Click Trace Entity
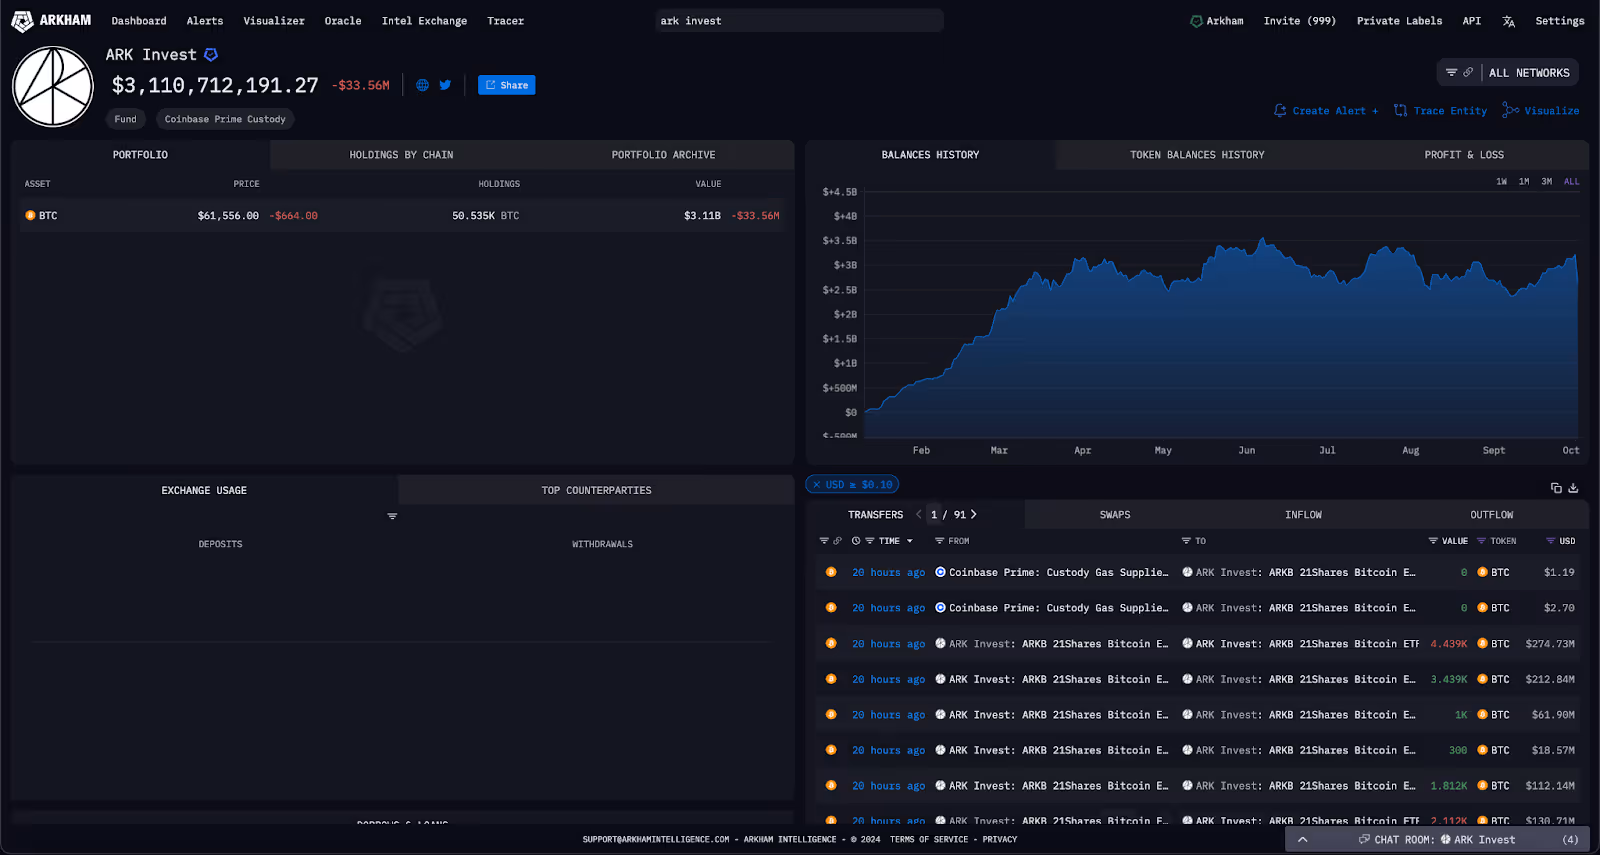1600x855 pixels. [x=1441, y=111]
